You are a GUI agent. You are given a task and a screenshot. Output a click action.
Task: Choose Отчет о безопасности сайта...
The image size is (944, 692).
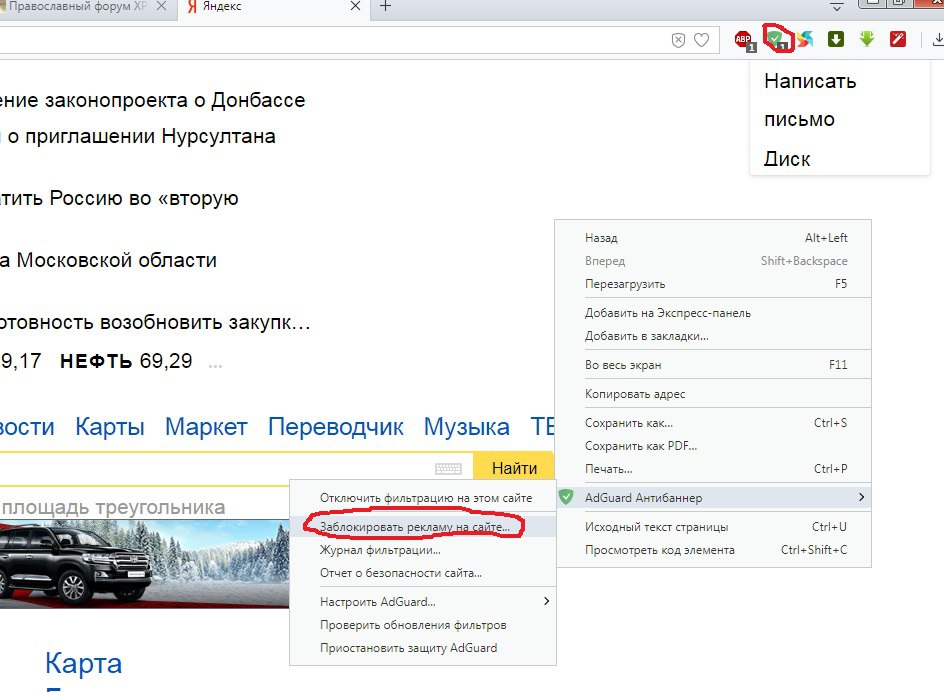pos(423,573)
